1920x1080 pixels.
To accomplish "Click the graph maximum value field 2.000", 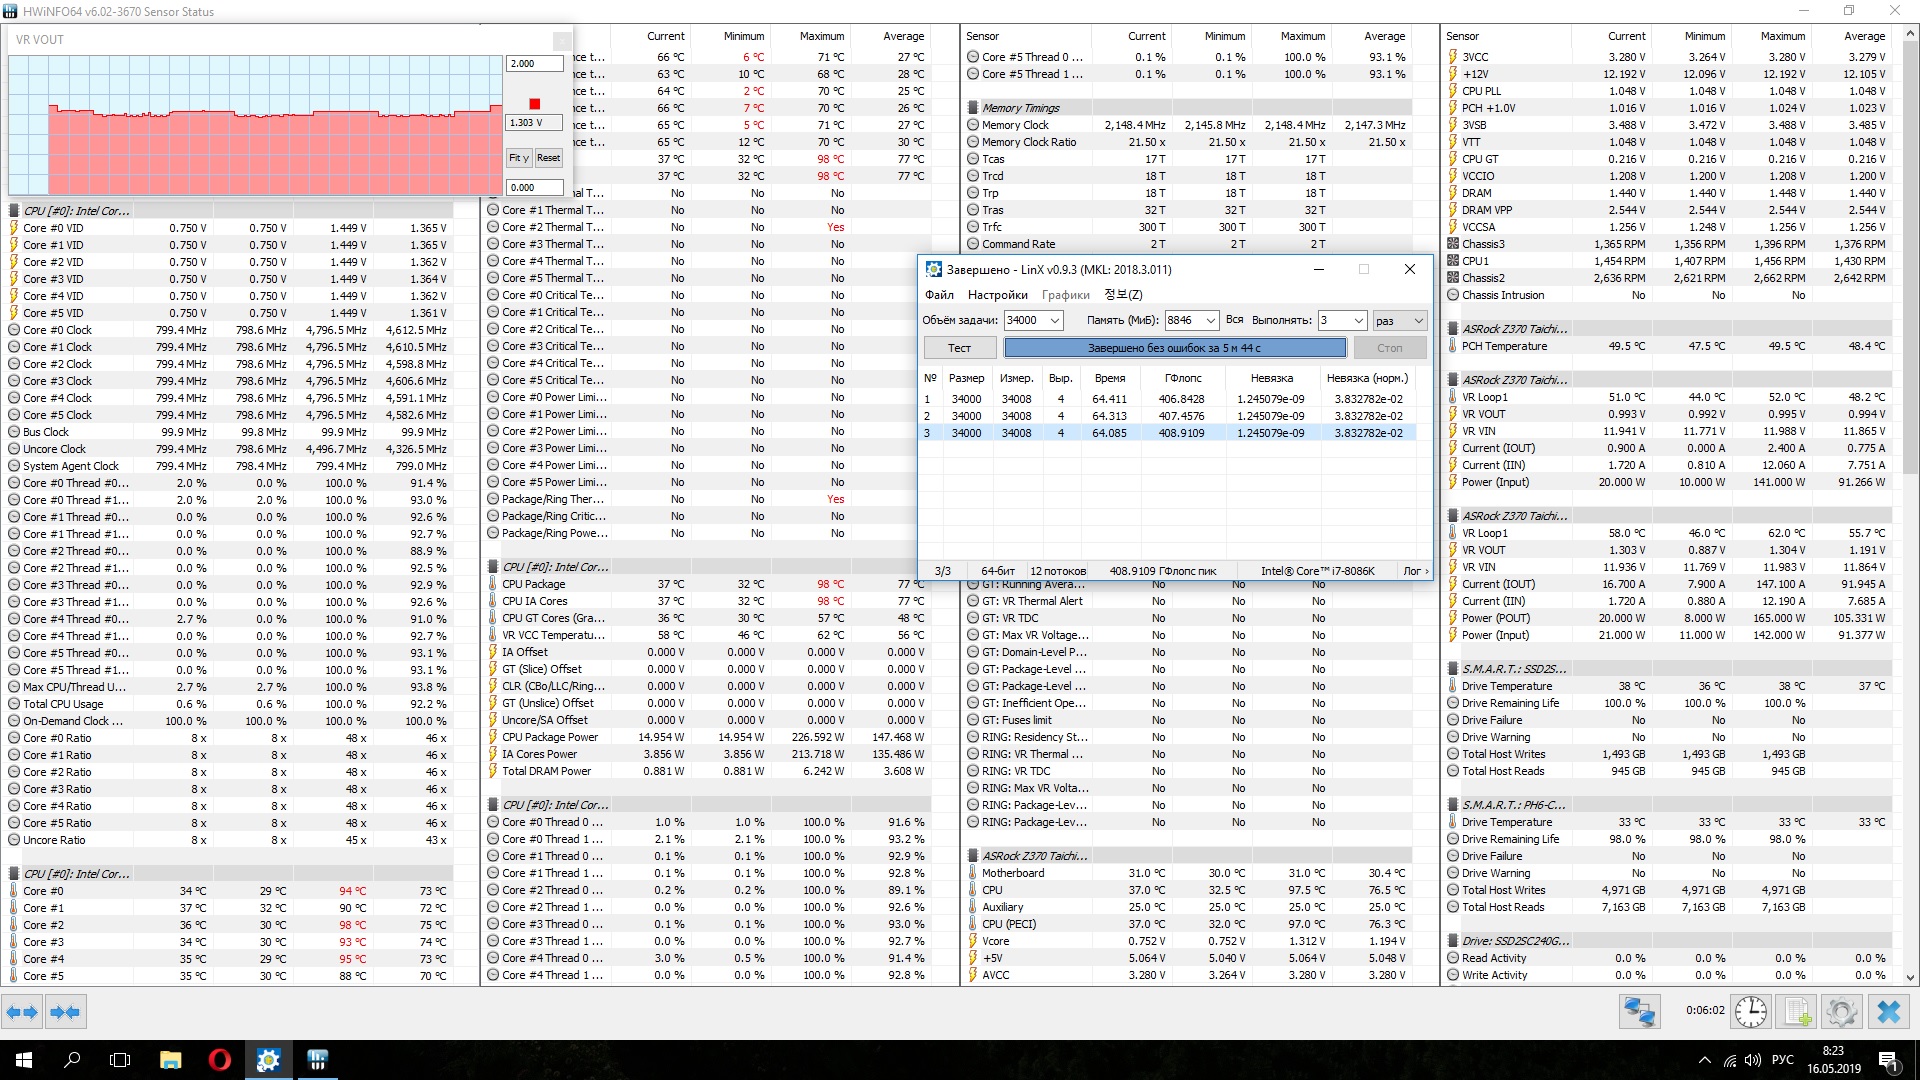I will 533,64.
